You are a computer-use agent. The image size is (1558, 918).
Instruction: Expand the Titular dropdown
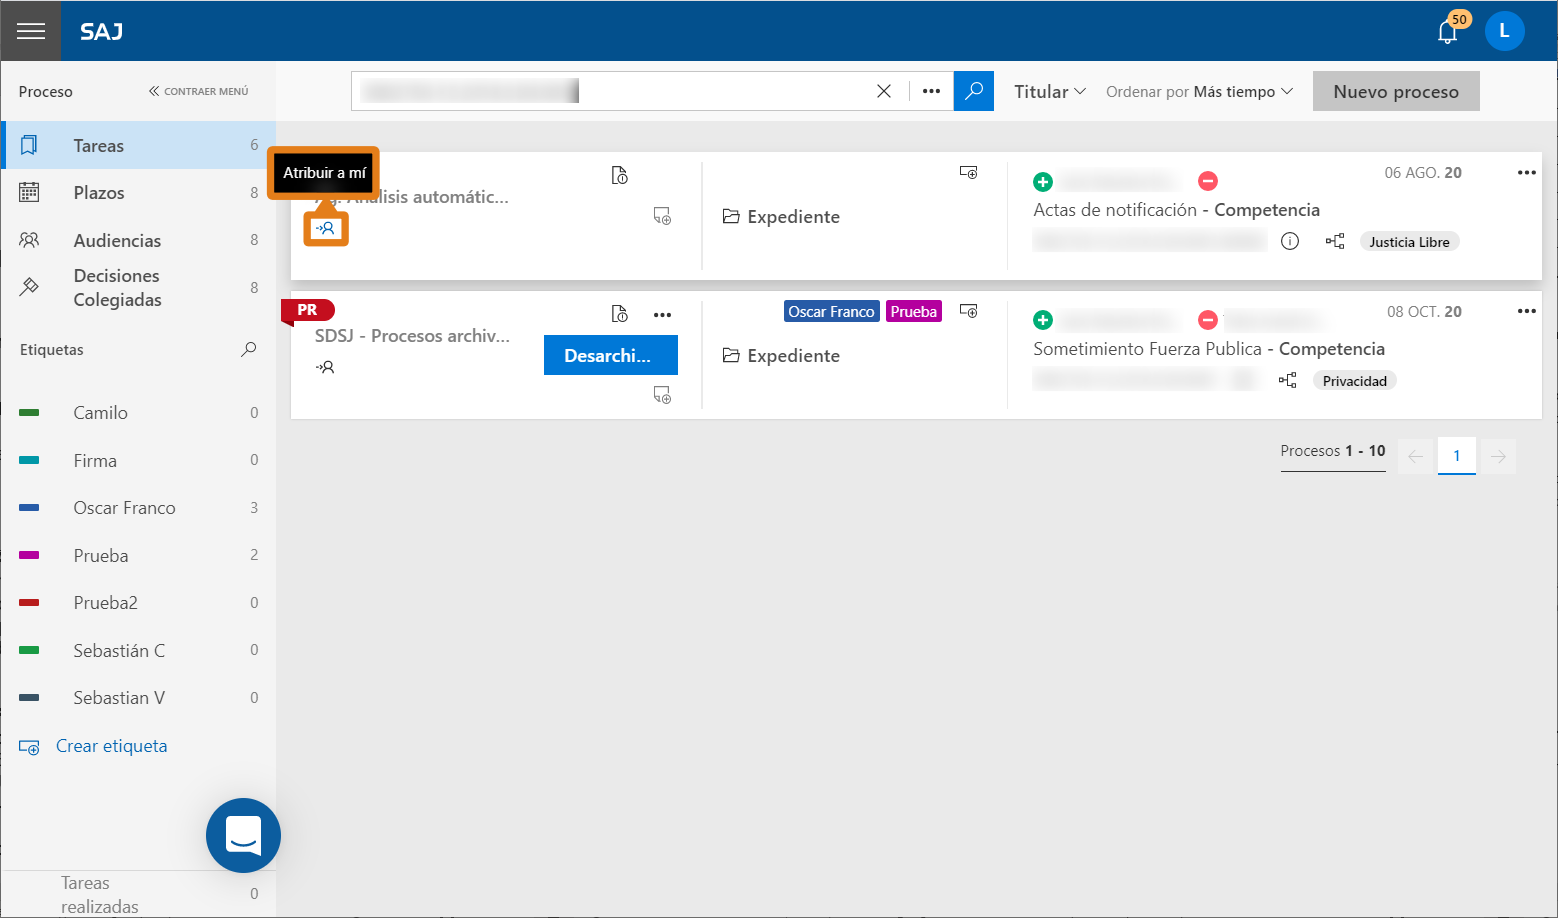coord(1050,91)
